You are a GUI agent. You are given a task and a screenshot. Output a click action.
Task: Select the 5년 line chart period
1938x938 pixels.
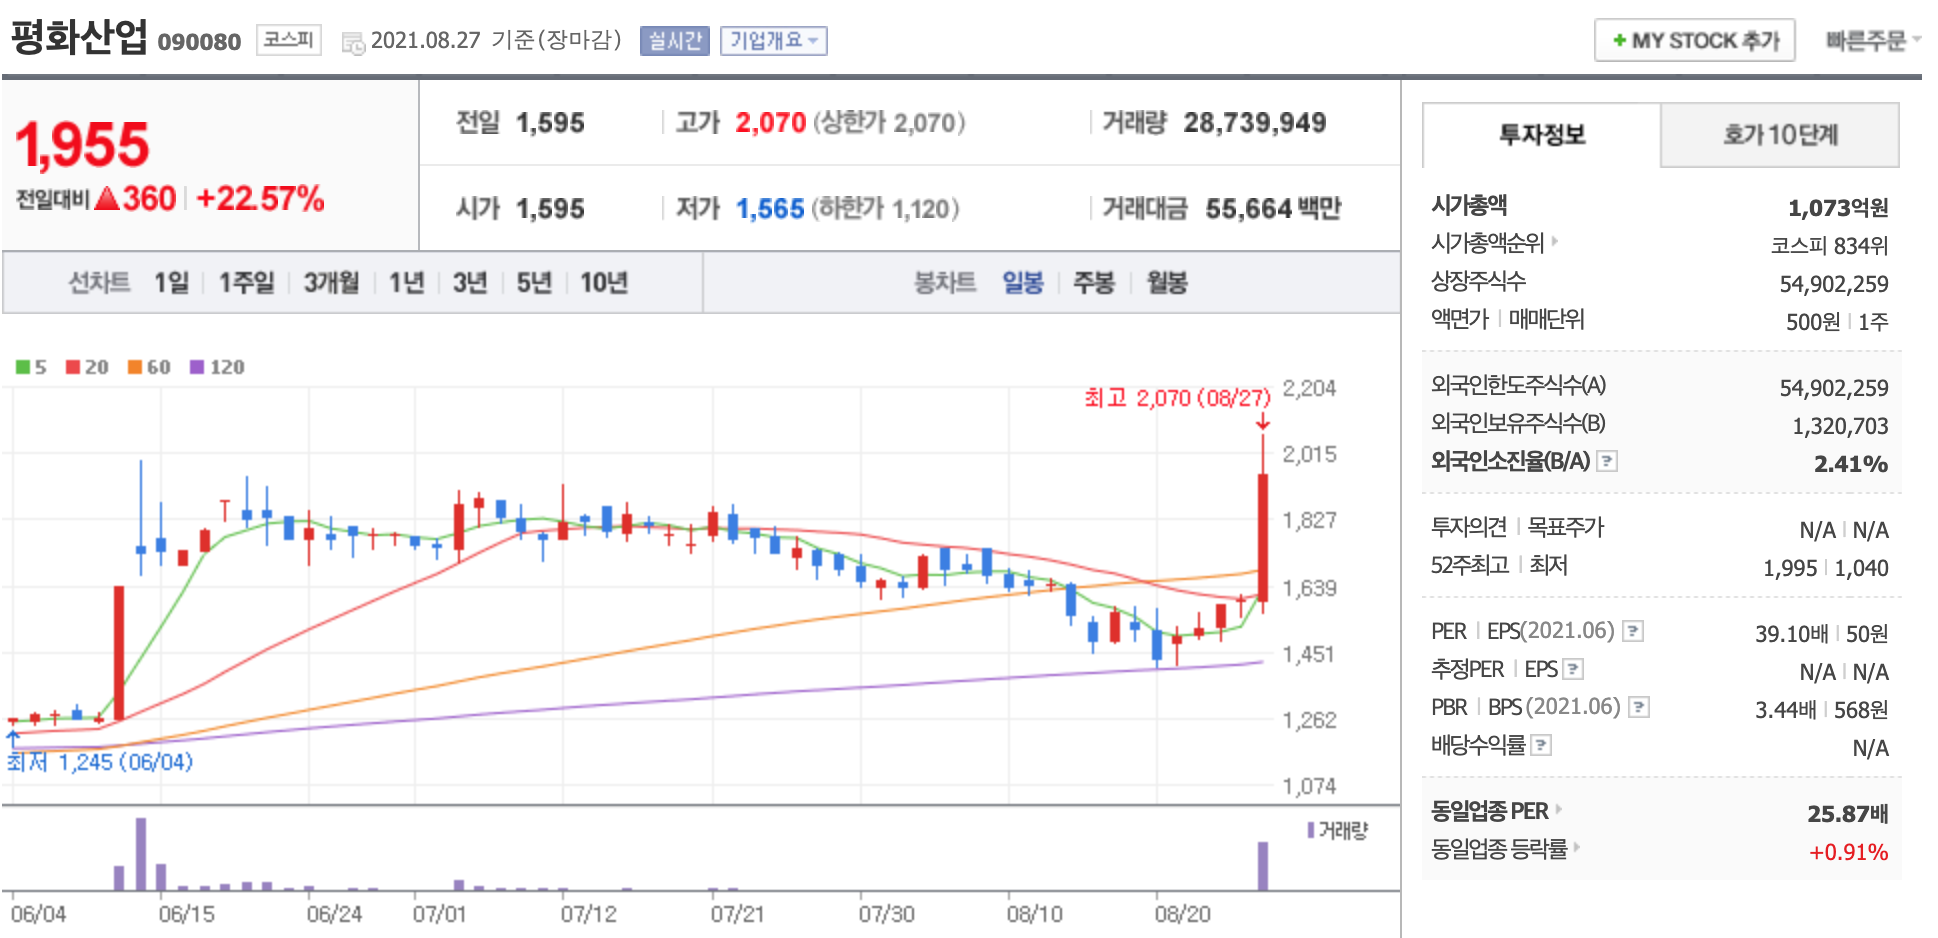[534, 283]
